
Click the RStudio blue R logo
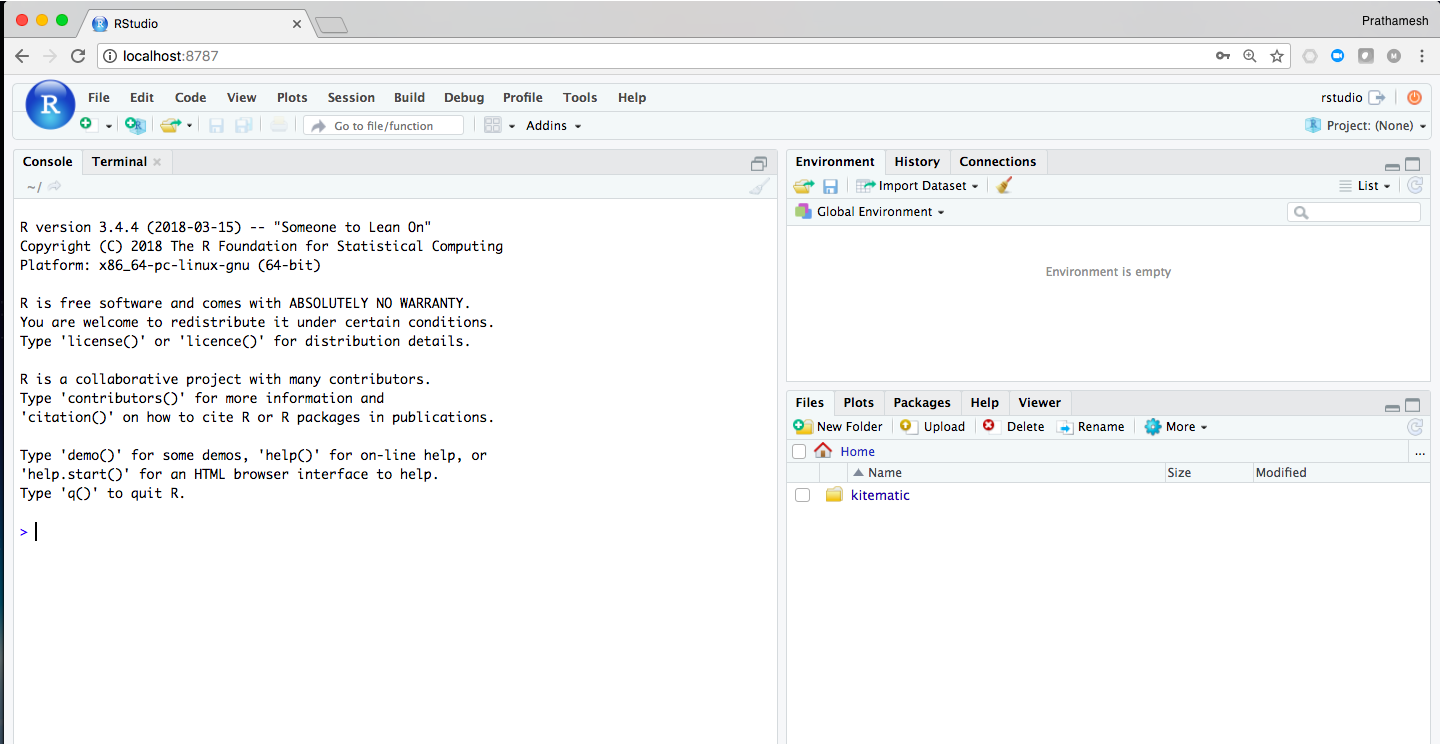click(50, 105)
